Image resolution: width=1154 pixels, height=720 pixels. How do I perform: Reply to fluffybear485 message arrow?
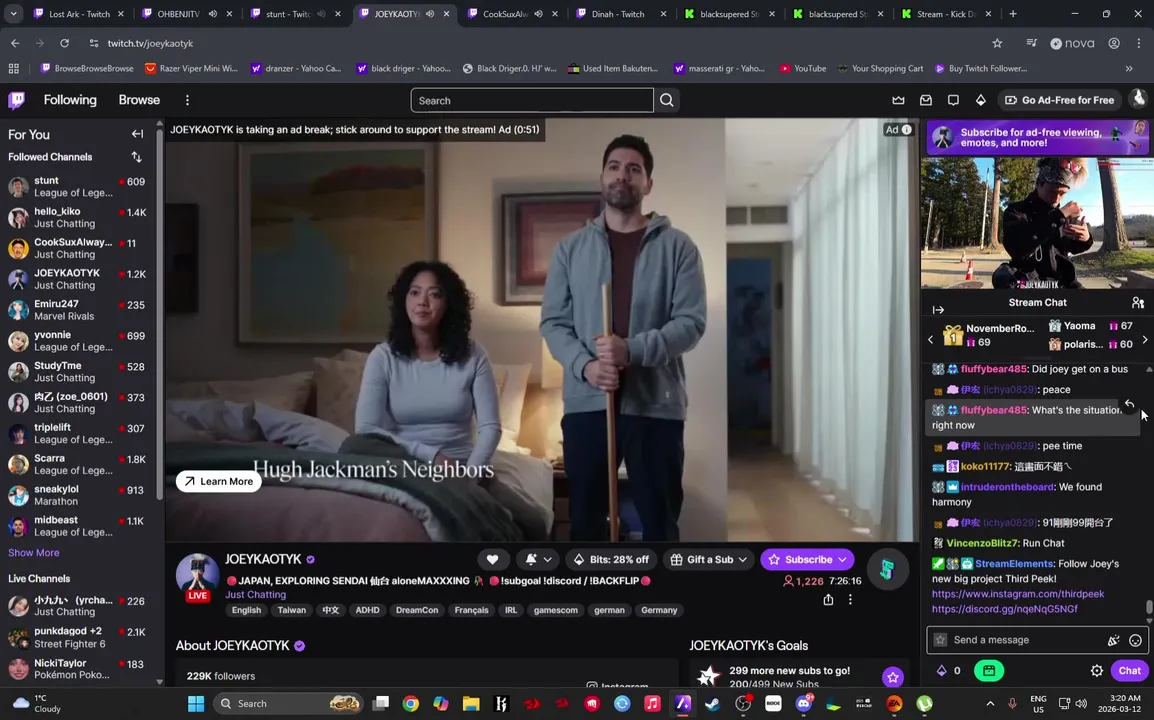tap(1129, 404)
